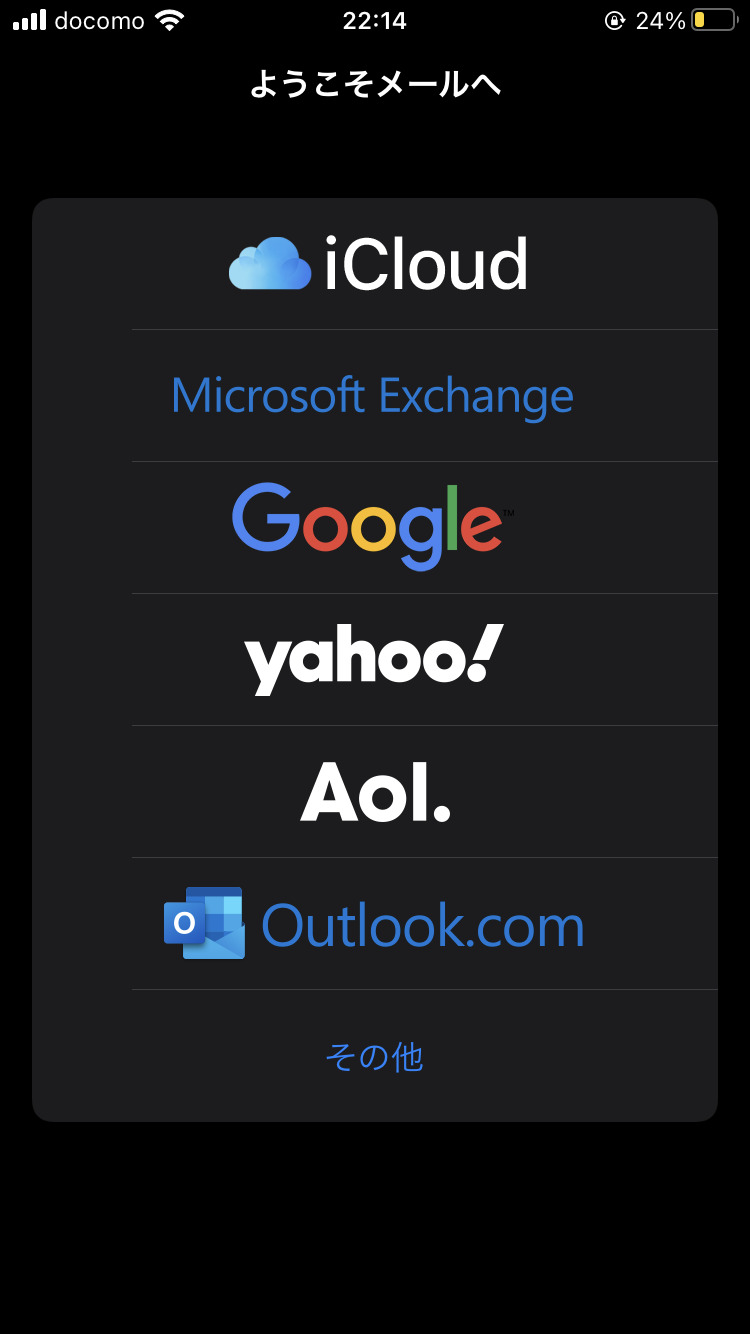Tap the exclamation mark in yahoo! logo

click(x=485, y=653)
